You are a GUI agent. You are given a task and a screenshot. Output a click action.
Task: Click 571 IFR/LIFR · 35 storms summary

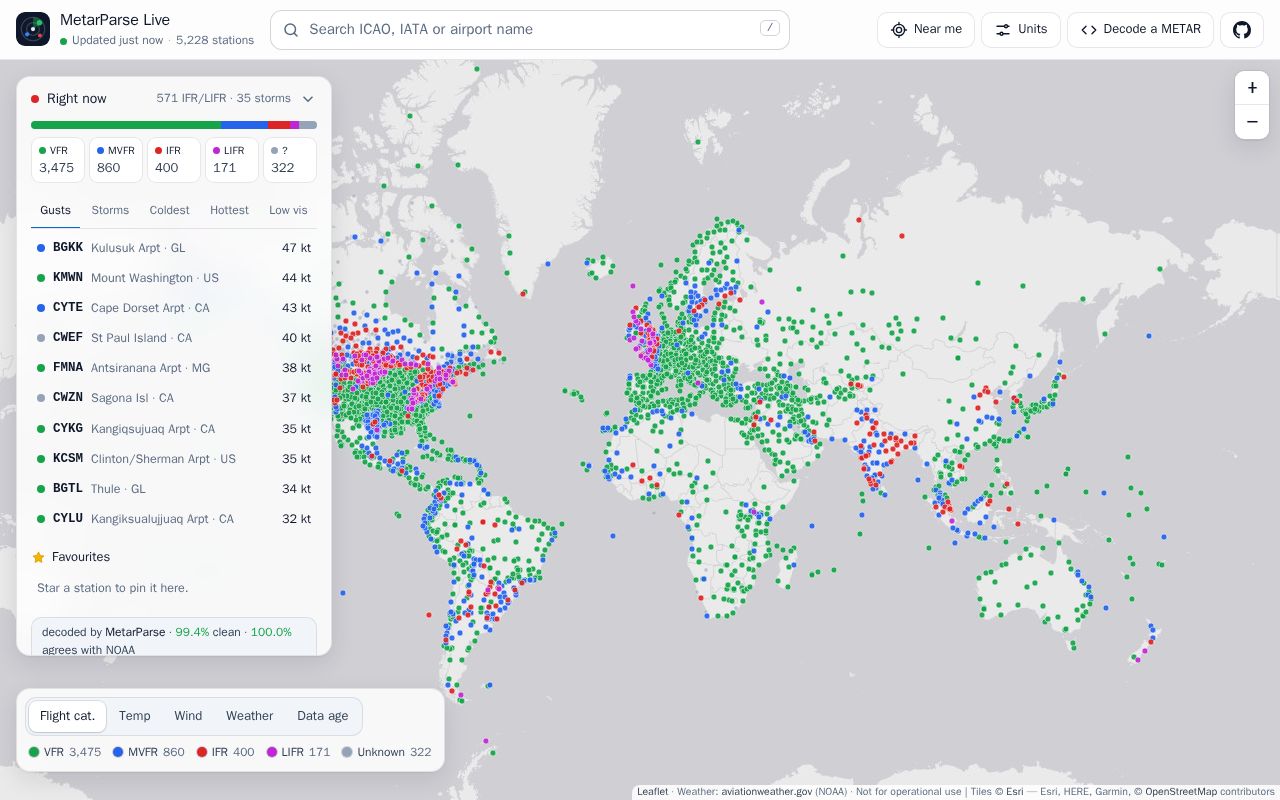tap(223, 98)
